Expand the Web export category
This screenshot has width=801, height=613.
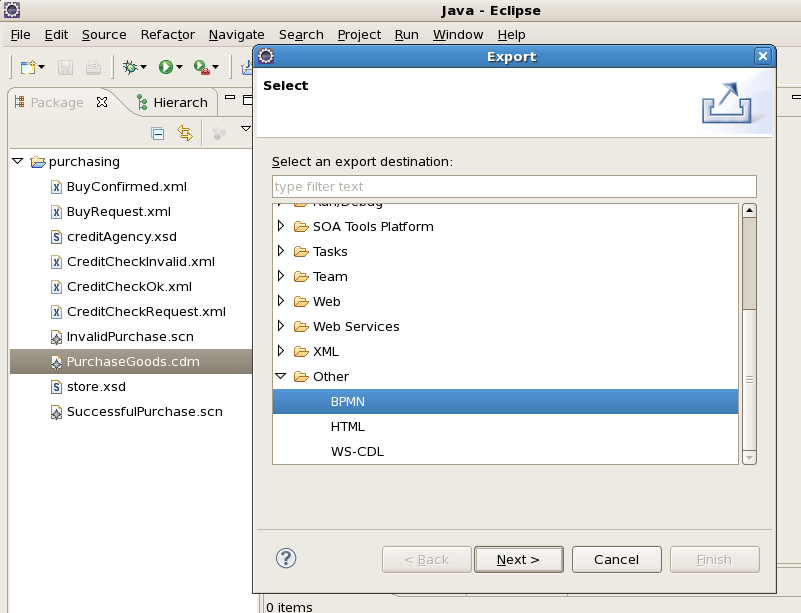point(280,300)
